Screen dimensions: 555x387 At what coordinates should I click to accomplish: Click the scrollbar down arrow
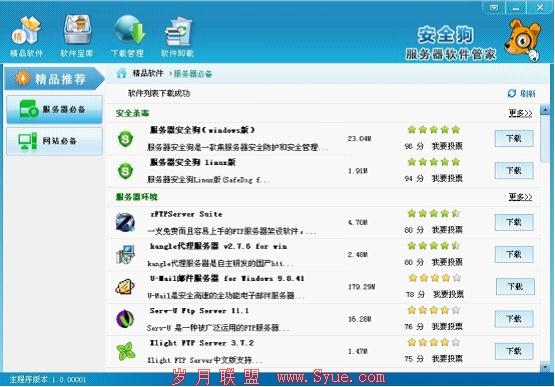[x=545, y=367]
